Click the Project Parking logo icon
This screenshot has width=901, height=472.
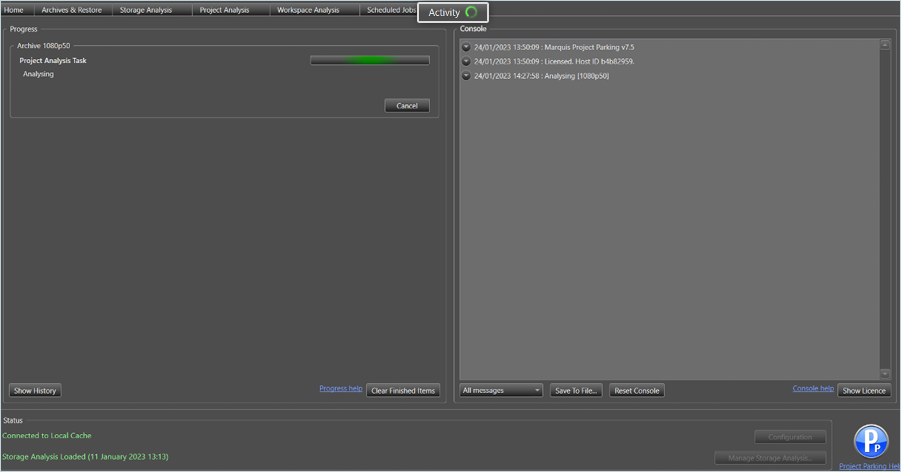click(x=870, y=441)
